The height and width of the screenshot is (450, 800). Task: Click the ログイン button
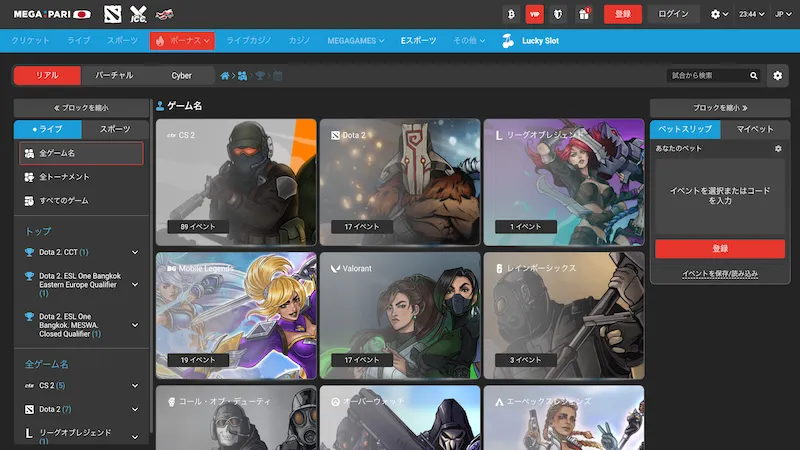click(673, 14)
